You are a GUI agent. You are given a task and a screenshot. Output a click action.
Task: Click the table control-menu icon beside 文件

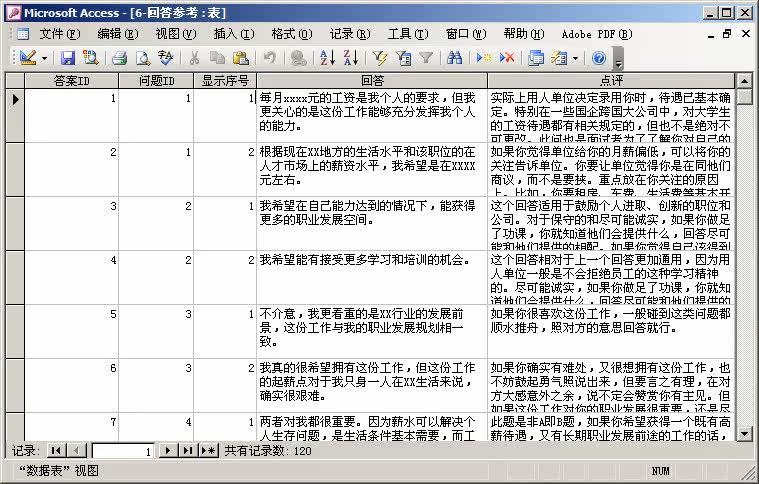[x=23, y=34]
